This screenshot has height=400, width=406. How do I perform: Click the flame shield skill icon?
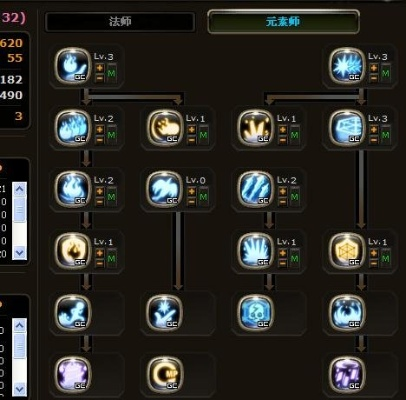[x=73, y=251]
